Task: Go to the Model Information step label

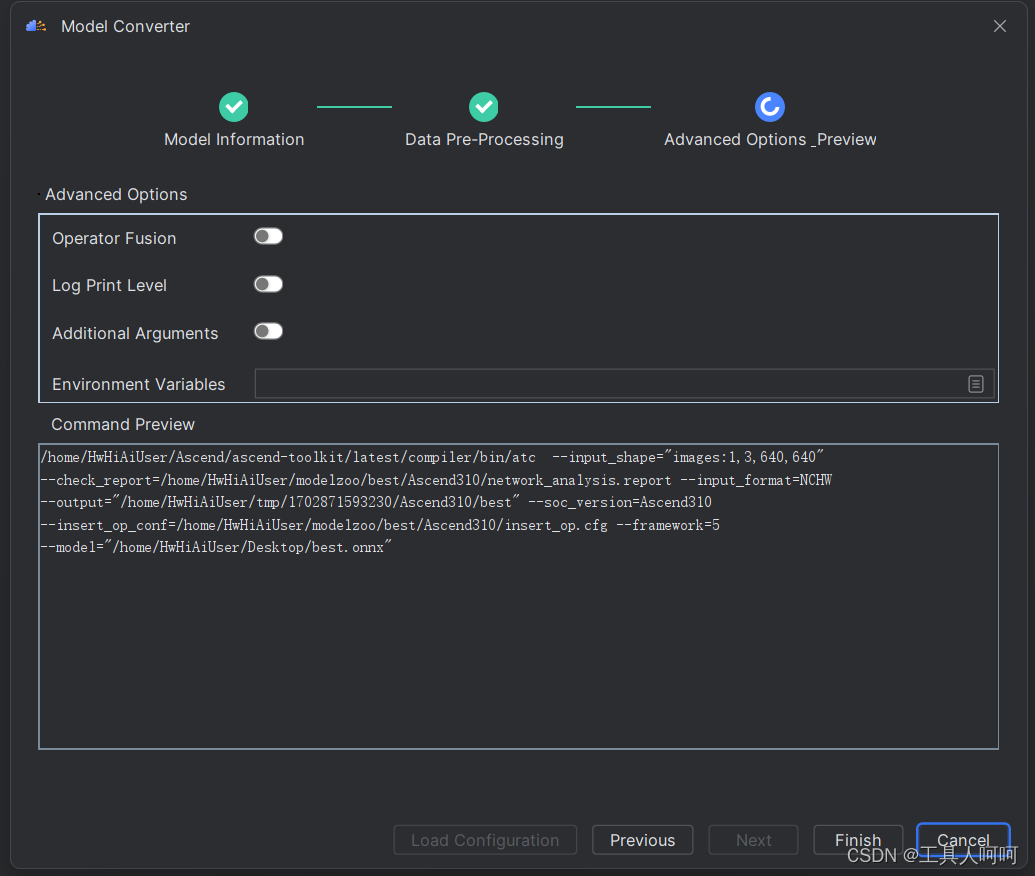Action: [x=234, y=139]
